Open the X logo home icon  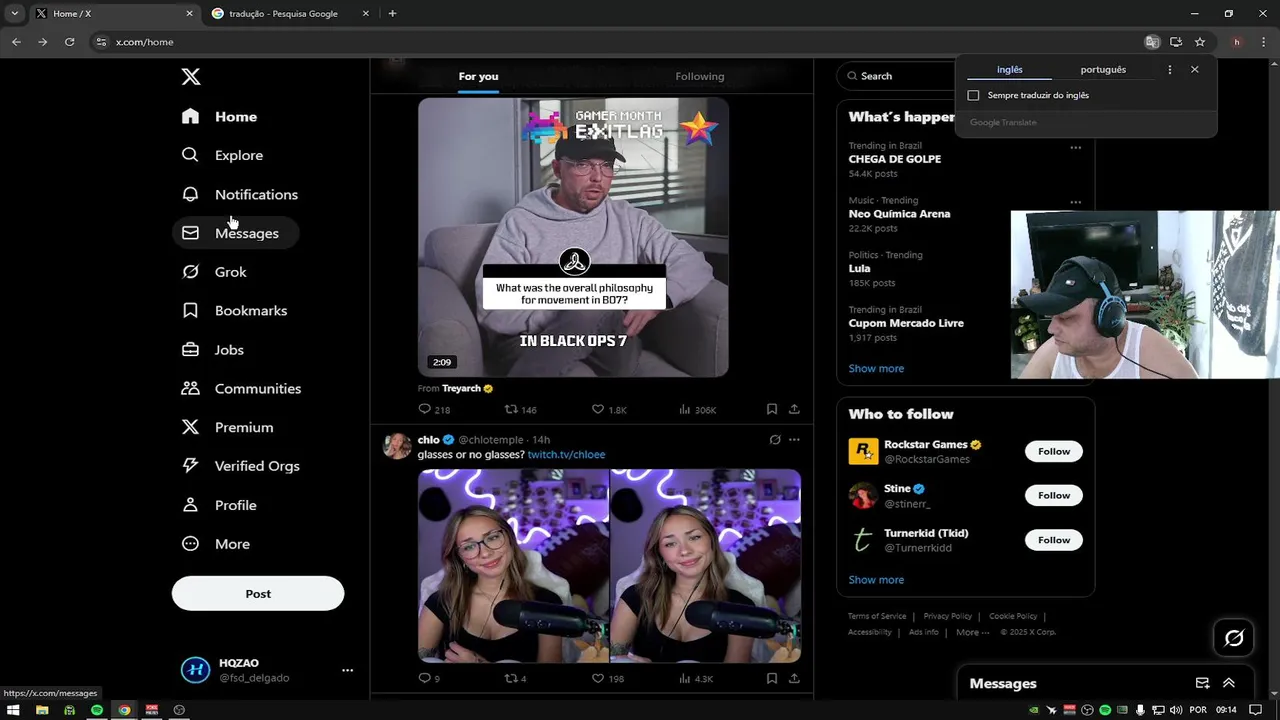pyautogui.click(x=191, y=77)
